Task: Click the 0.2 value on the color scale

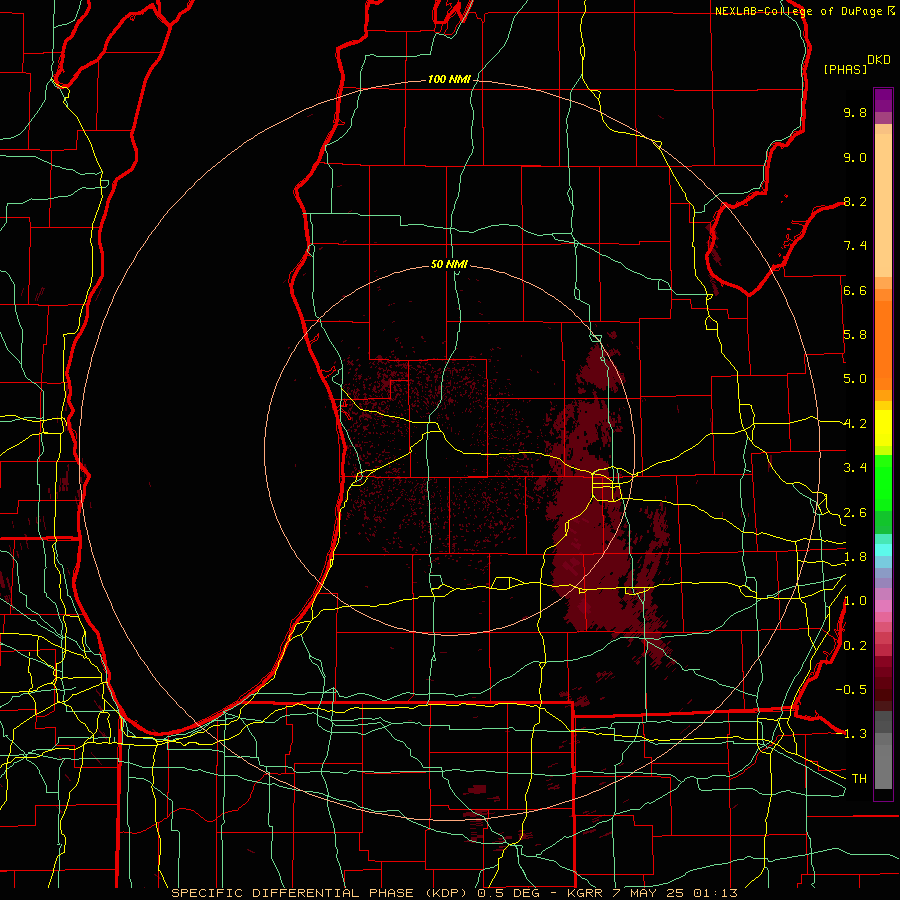Action: [x=855, y=646]
